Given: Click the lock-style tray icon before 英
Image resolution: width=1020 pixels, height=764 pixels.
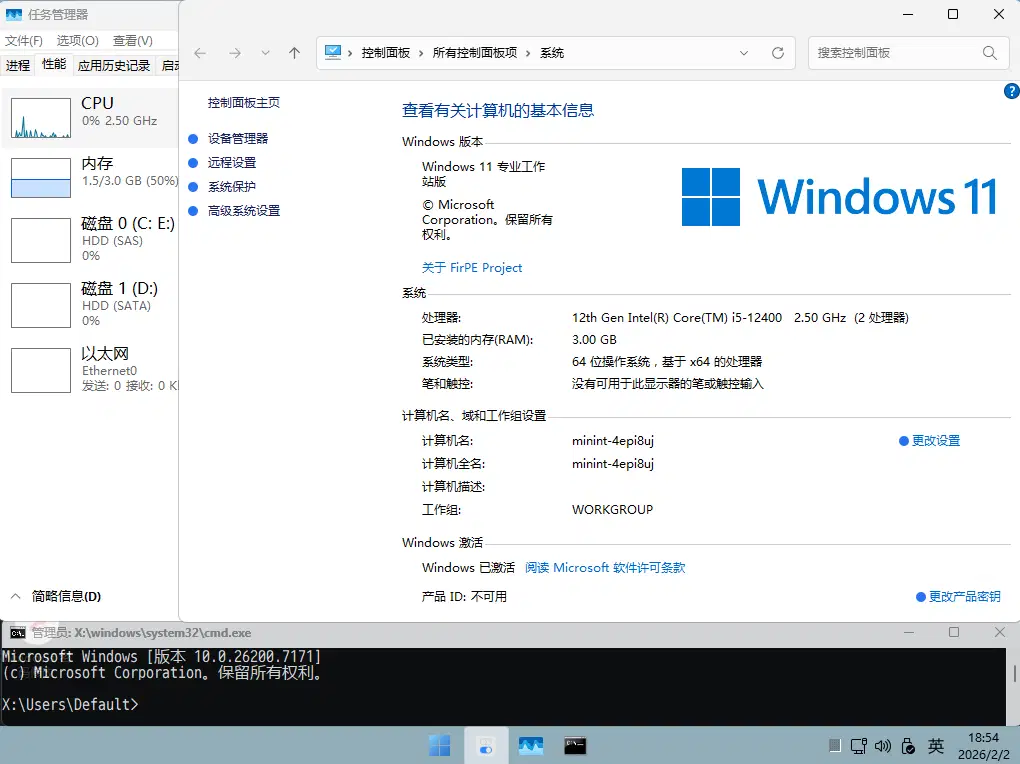Looking at the screenshot, I should (908, 746).
